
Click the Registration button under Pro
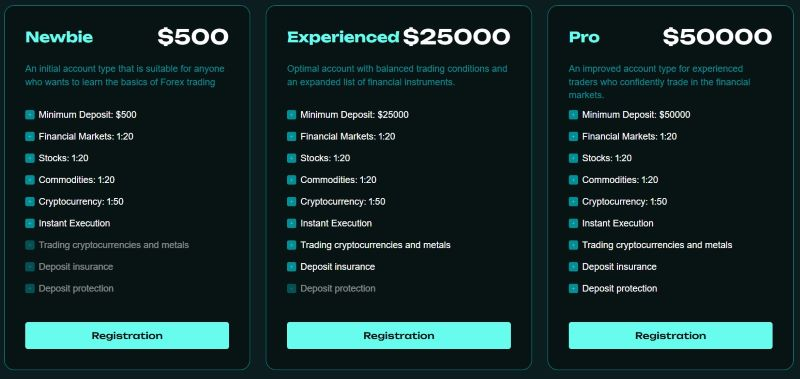tap(670, 335)
